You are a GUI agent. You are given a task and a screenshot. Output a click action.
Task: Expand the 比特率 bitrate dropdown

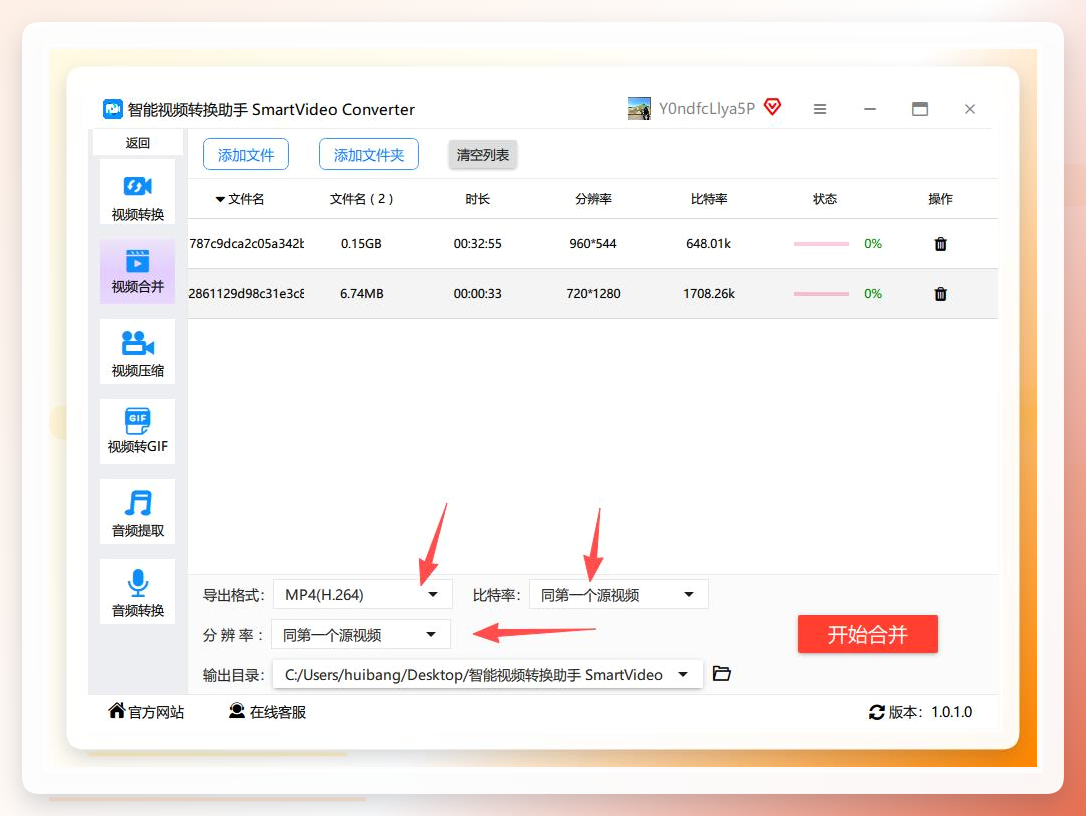[618, 594]
